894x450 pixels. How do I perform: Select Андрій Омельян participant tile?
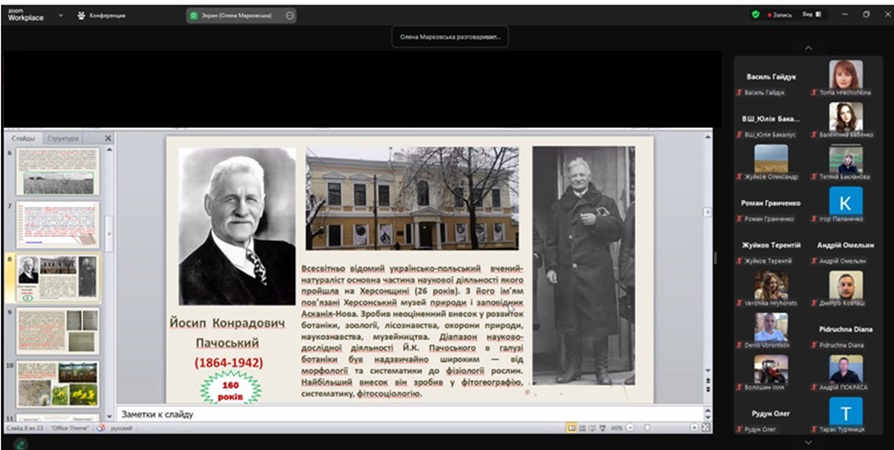pyautogui.click(x=846, y=245)
